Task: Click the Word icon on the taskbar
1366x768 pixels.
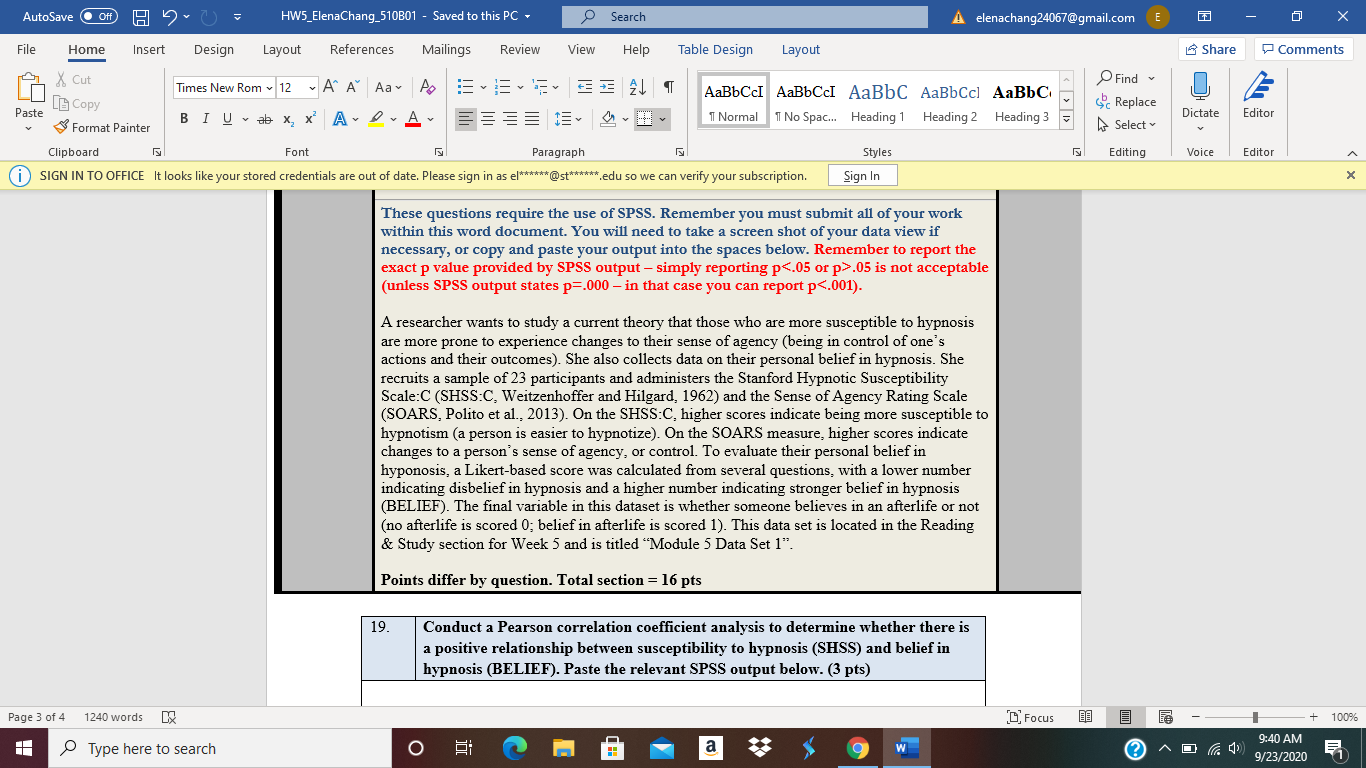Action: [905, 747]
